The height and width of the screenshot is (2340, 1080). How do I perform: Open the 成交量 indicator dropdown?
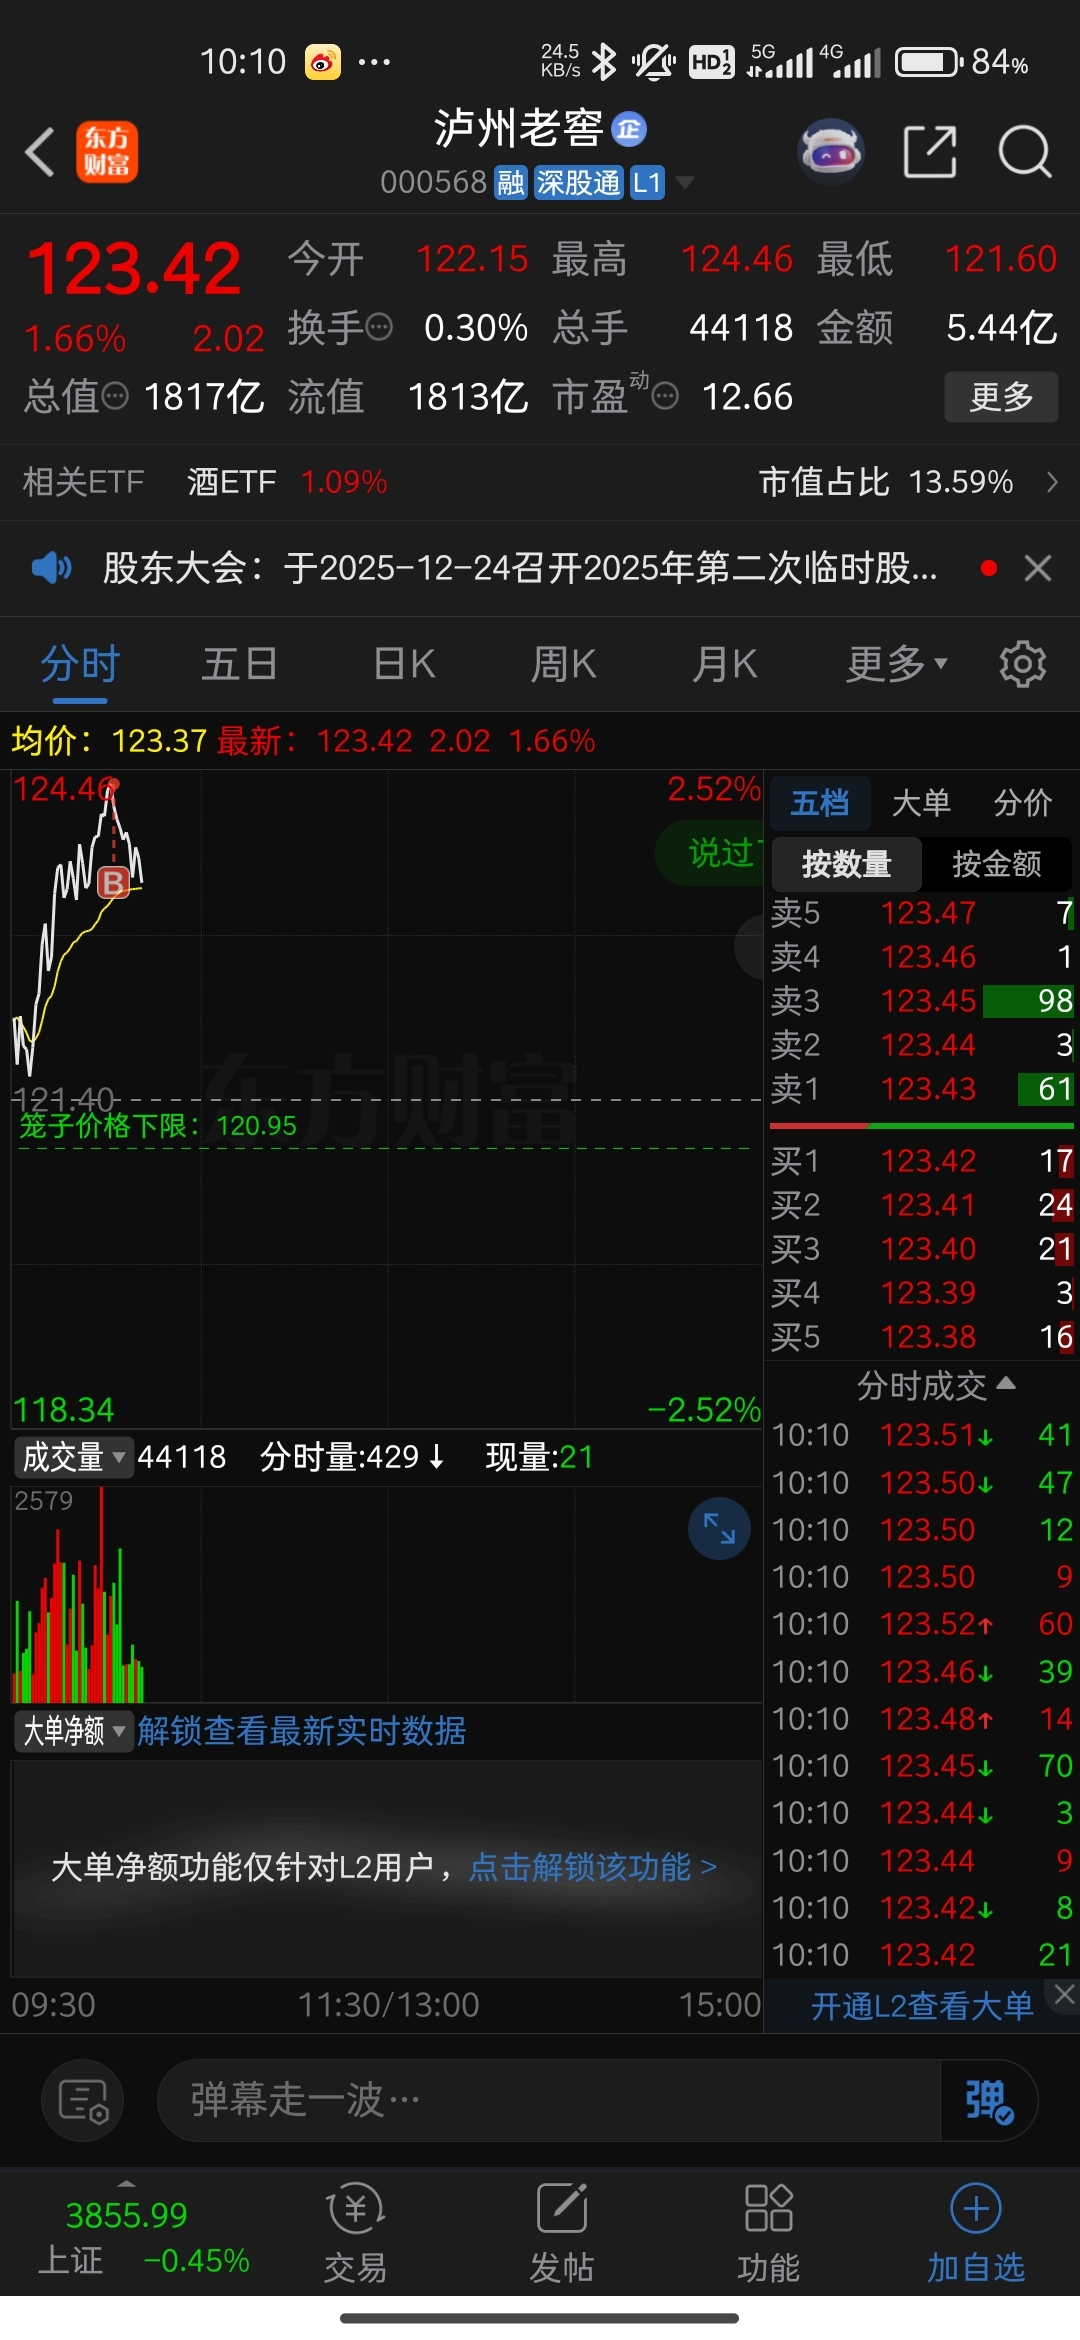(74, 1457)
